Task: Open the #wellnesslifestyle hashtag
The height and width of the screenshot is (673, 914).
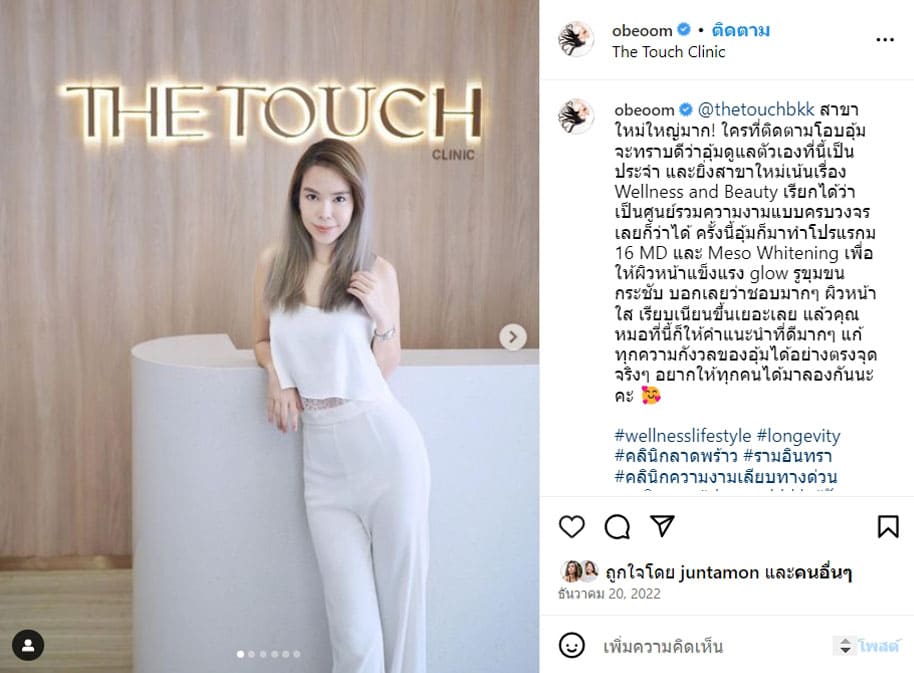Action: tap(683, 436)
